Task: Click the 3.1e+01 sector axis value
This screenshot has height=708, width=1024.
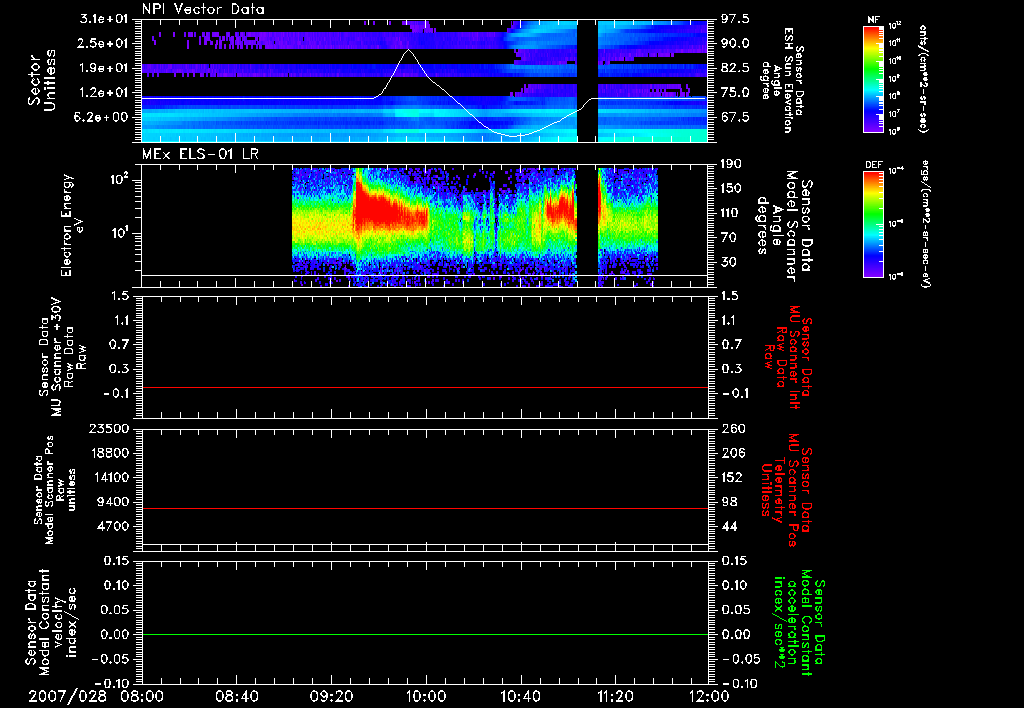Action: click(103, 19)
